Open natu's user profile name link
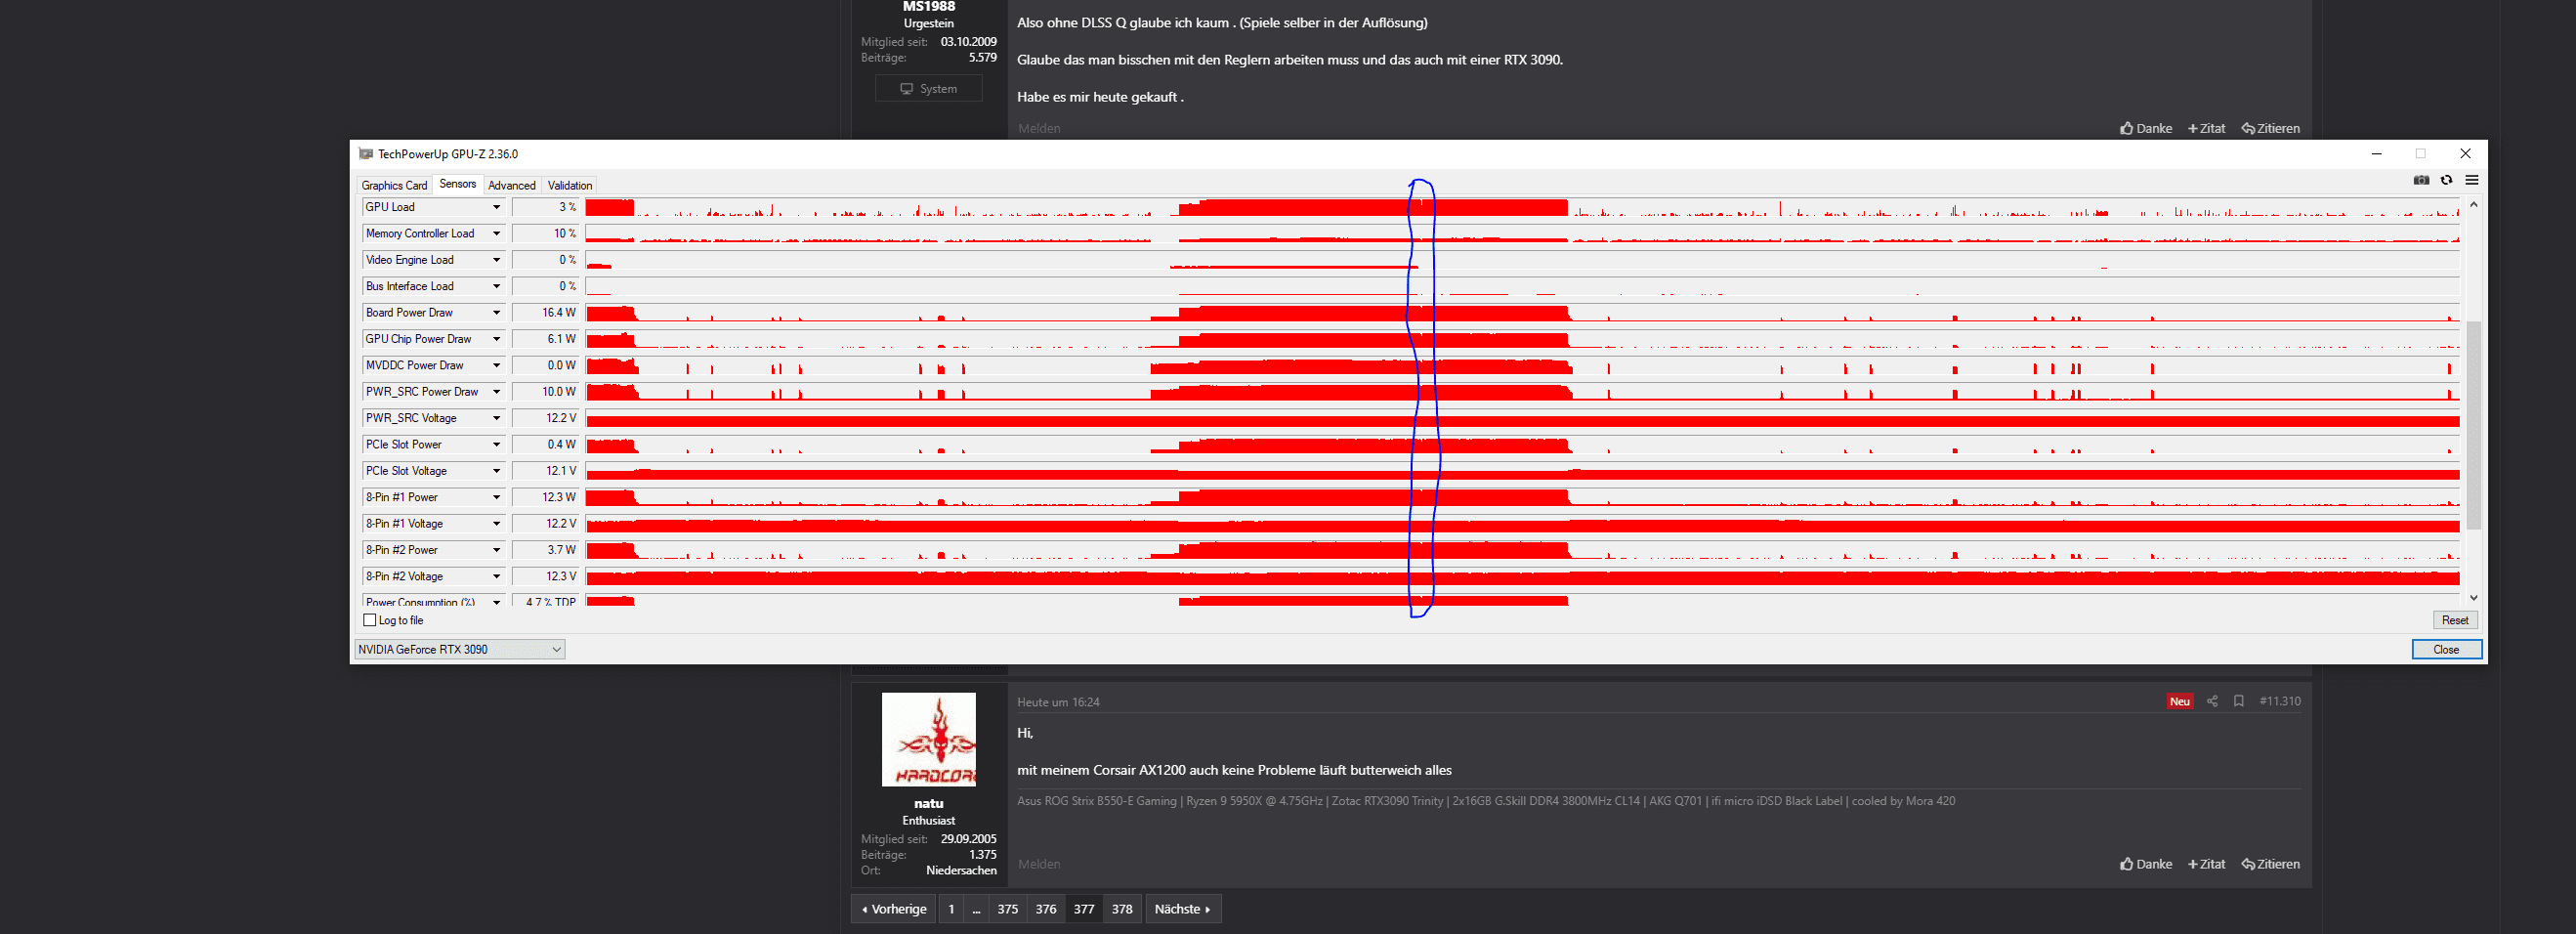This screenshot has width=2576, height=934. (x=928, y=803)
